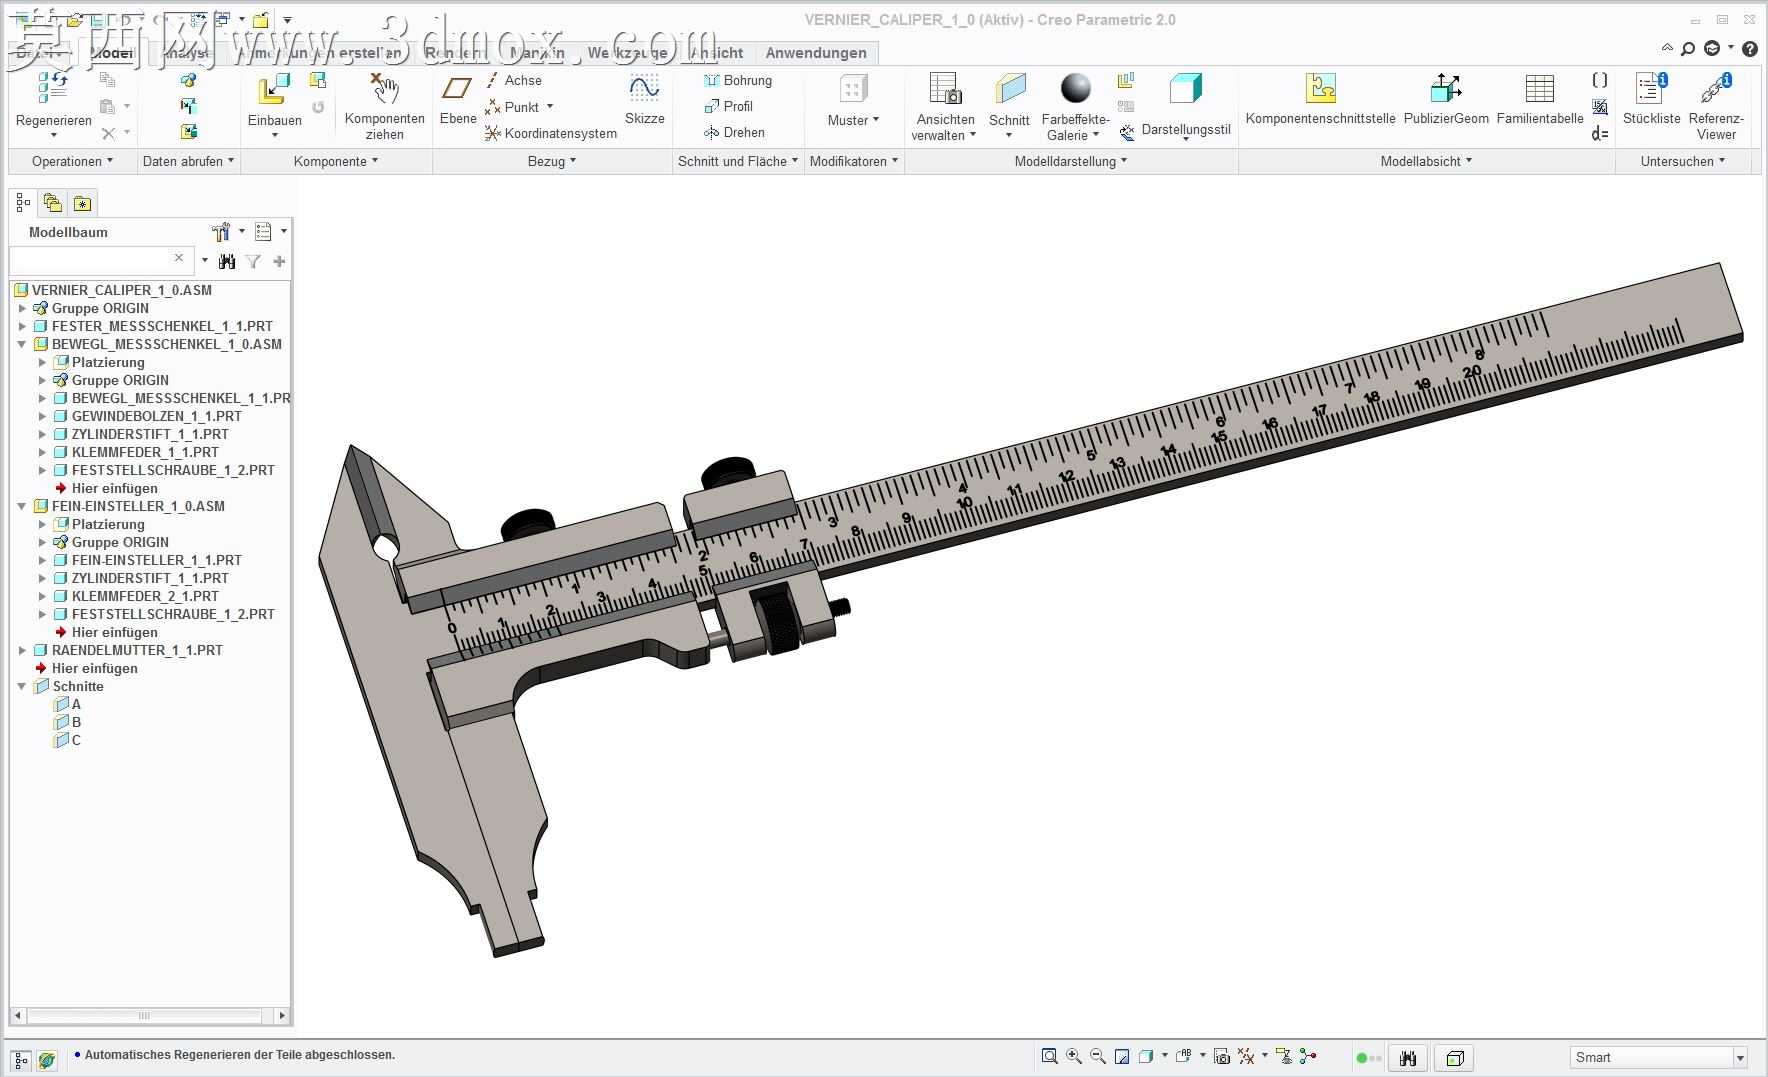Open the Untersuchen group dropdown
Image resolution: width=1768 pixels, height=1077 pixels.
[x=1683, y=161]
